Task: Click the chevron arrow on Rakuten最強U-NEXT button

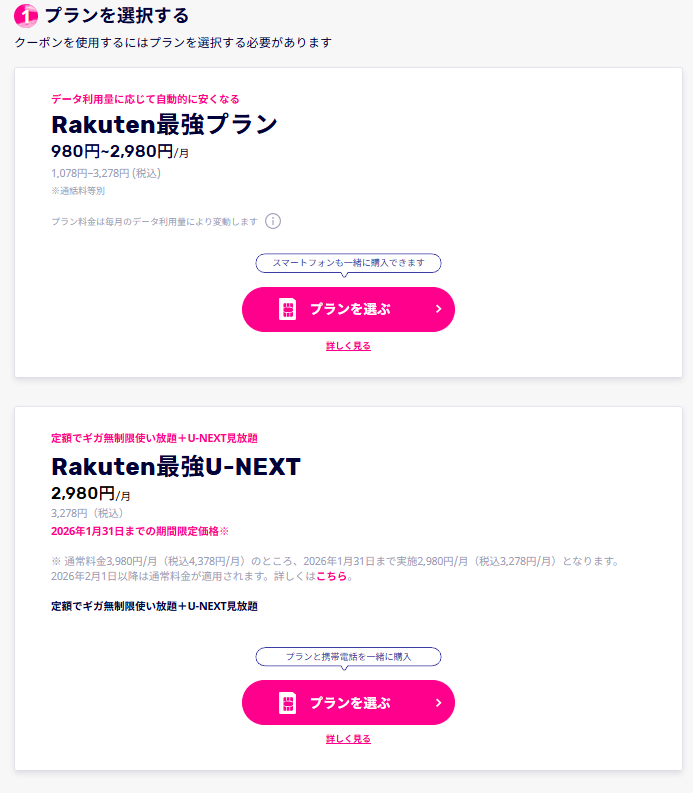Action: [x=438, y=702]
